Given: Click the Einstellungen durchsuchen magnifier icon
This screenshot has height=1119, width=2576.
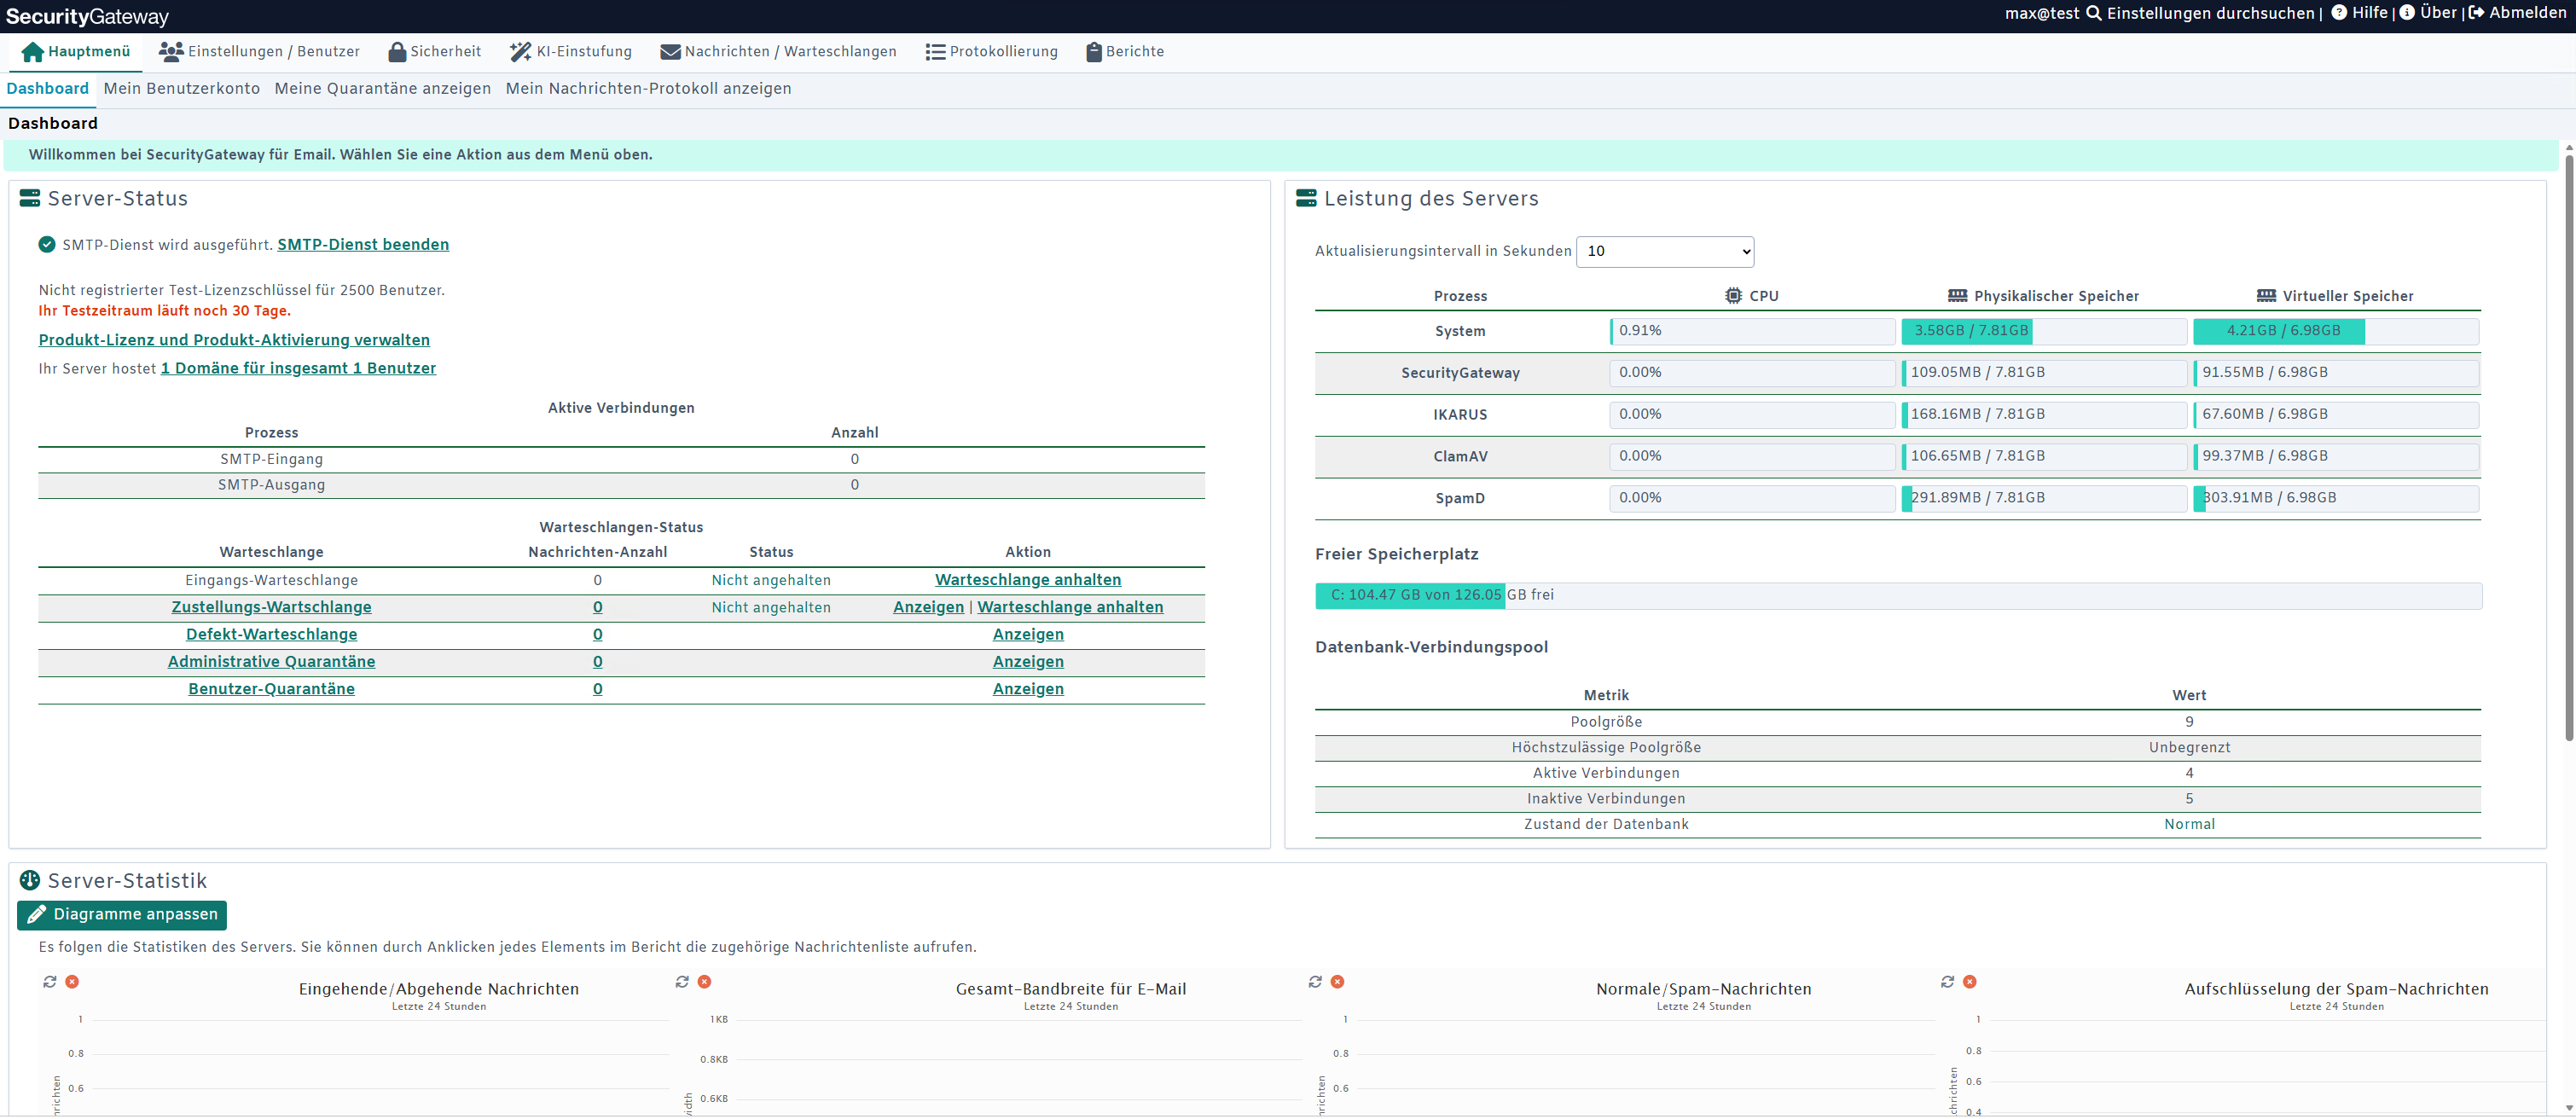Looking at the screenshot, I should (2093, 14).
